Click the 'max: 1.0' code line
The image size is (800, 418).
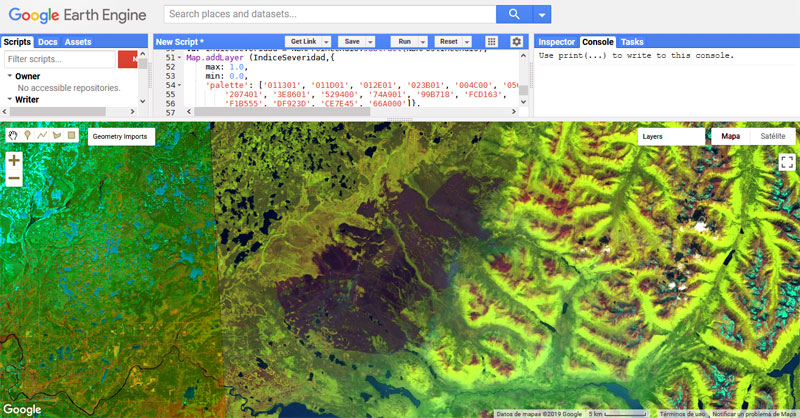click(227, 67)
